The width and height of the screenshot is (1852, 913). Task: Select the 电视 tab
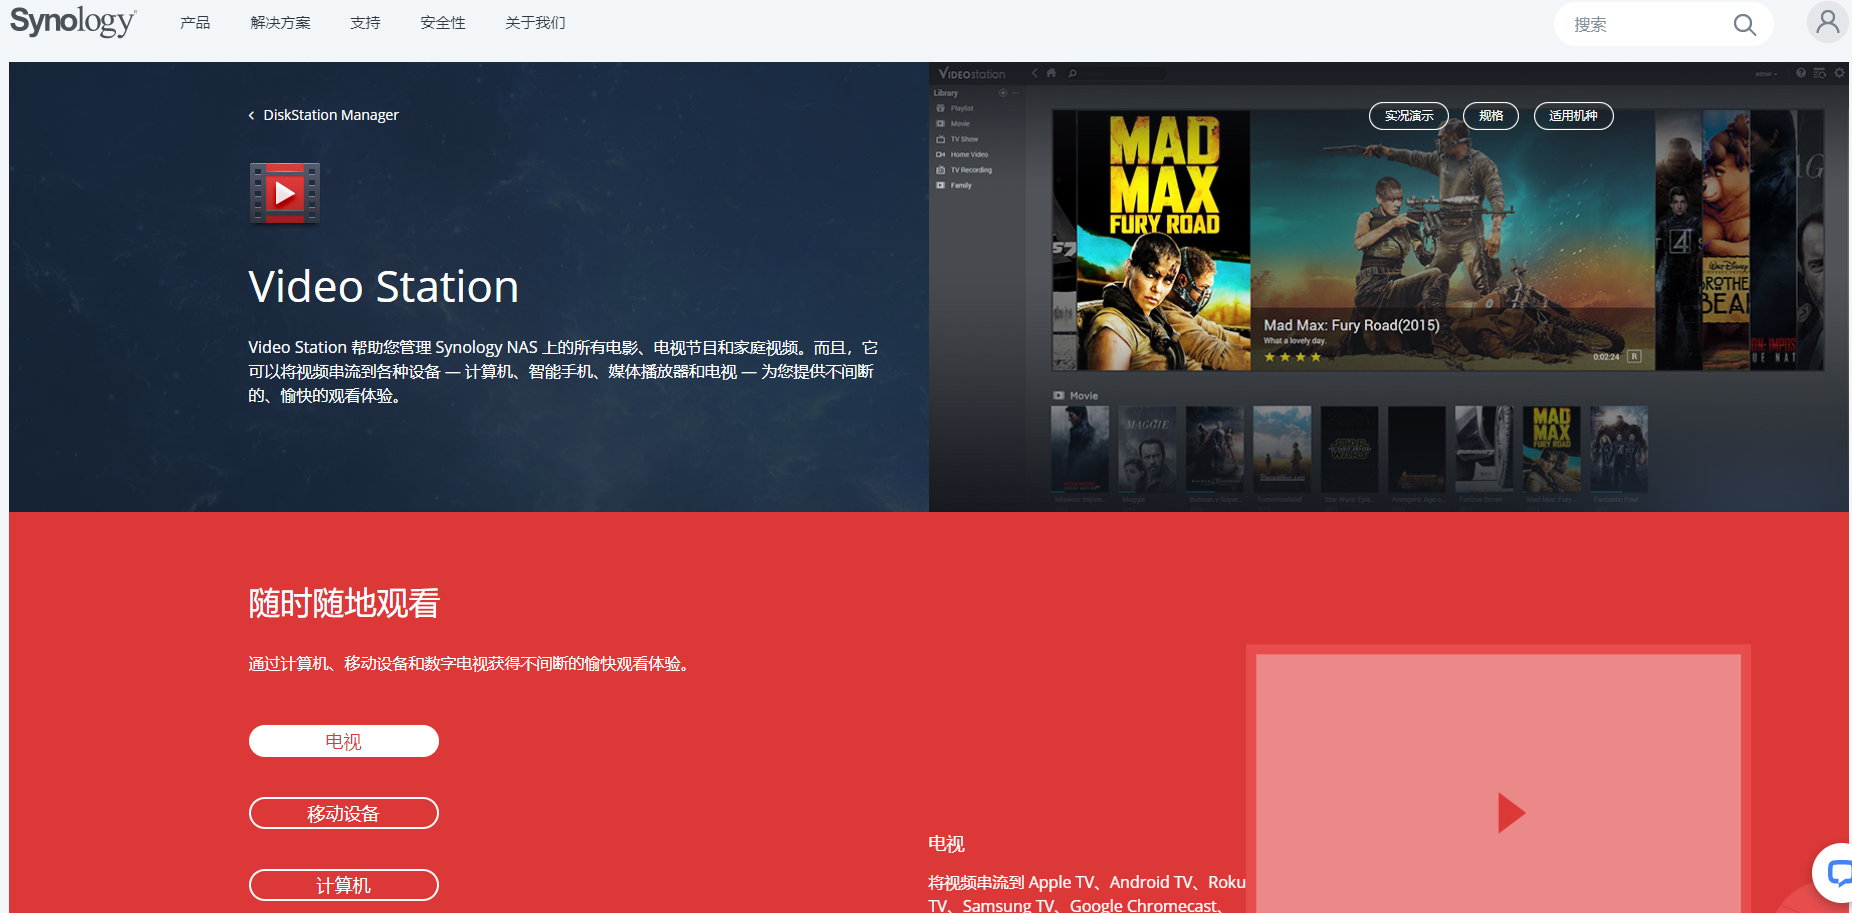pyautogui.click(x=343, y=741)
